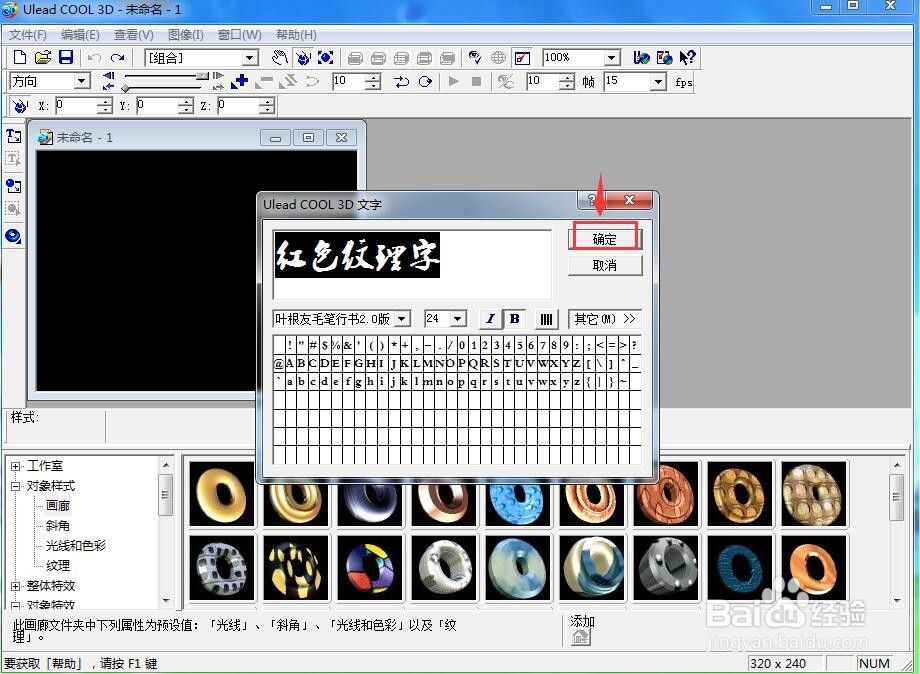Image resolution: width=920 pixels, height=674 pixels.
Task: Click the timeline frame slider track
Action: [163, 76]
